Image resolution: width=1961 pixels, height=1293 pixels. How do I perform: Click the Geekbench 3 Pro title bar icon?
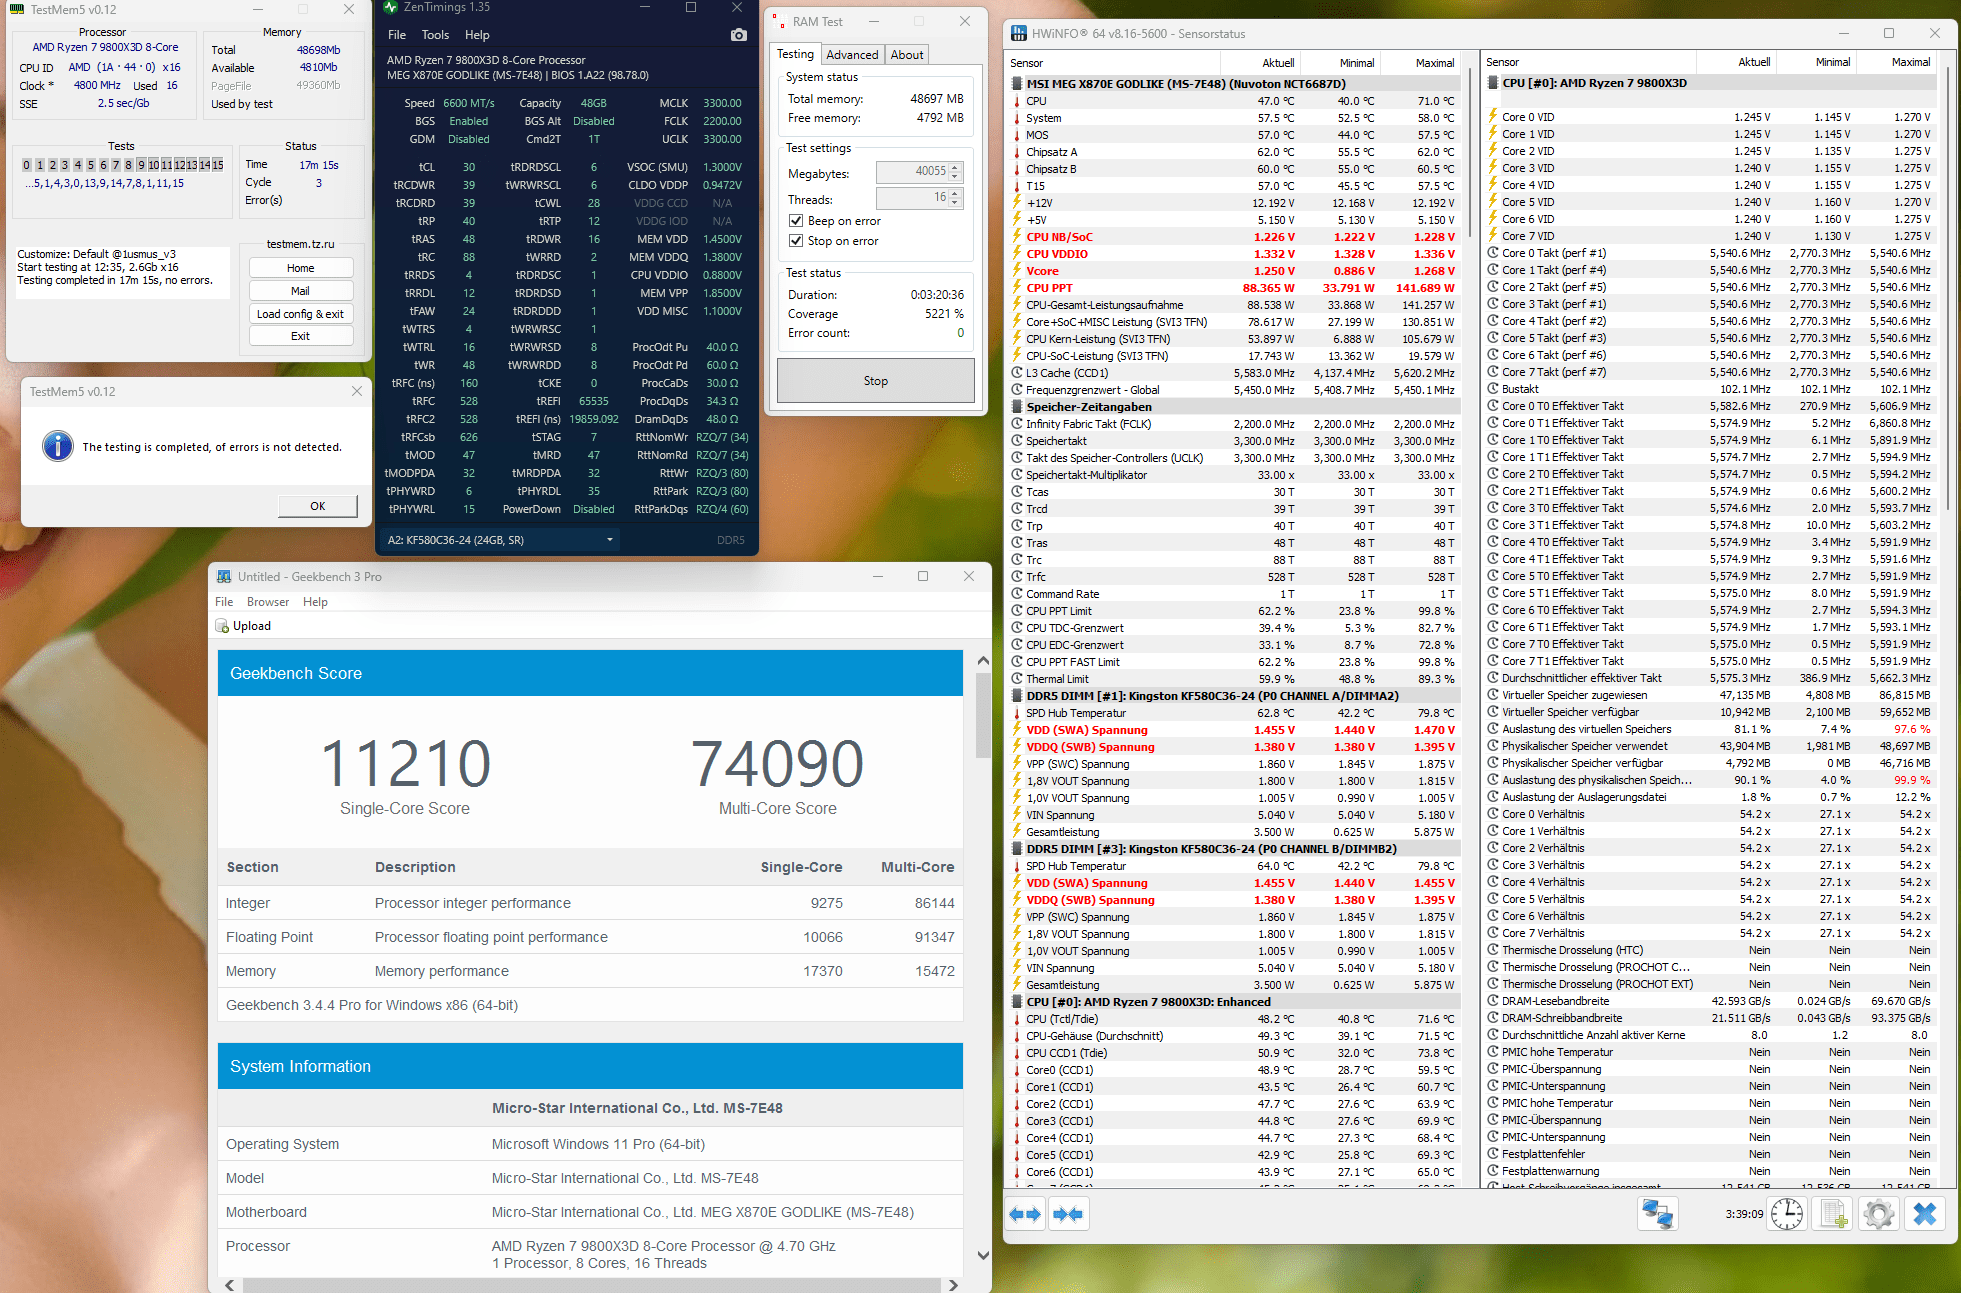[x=224, y=577]
